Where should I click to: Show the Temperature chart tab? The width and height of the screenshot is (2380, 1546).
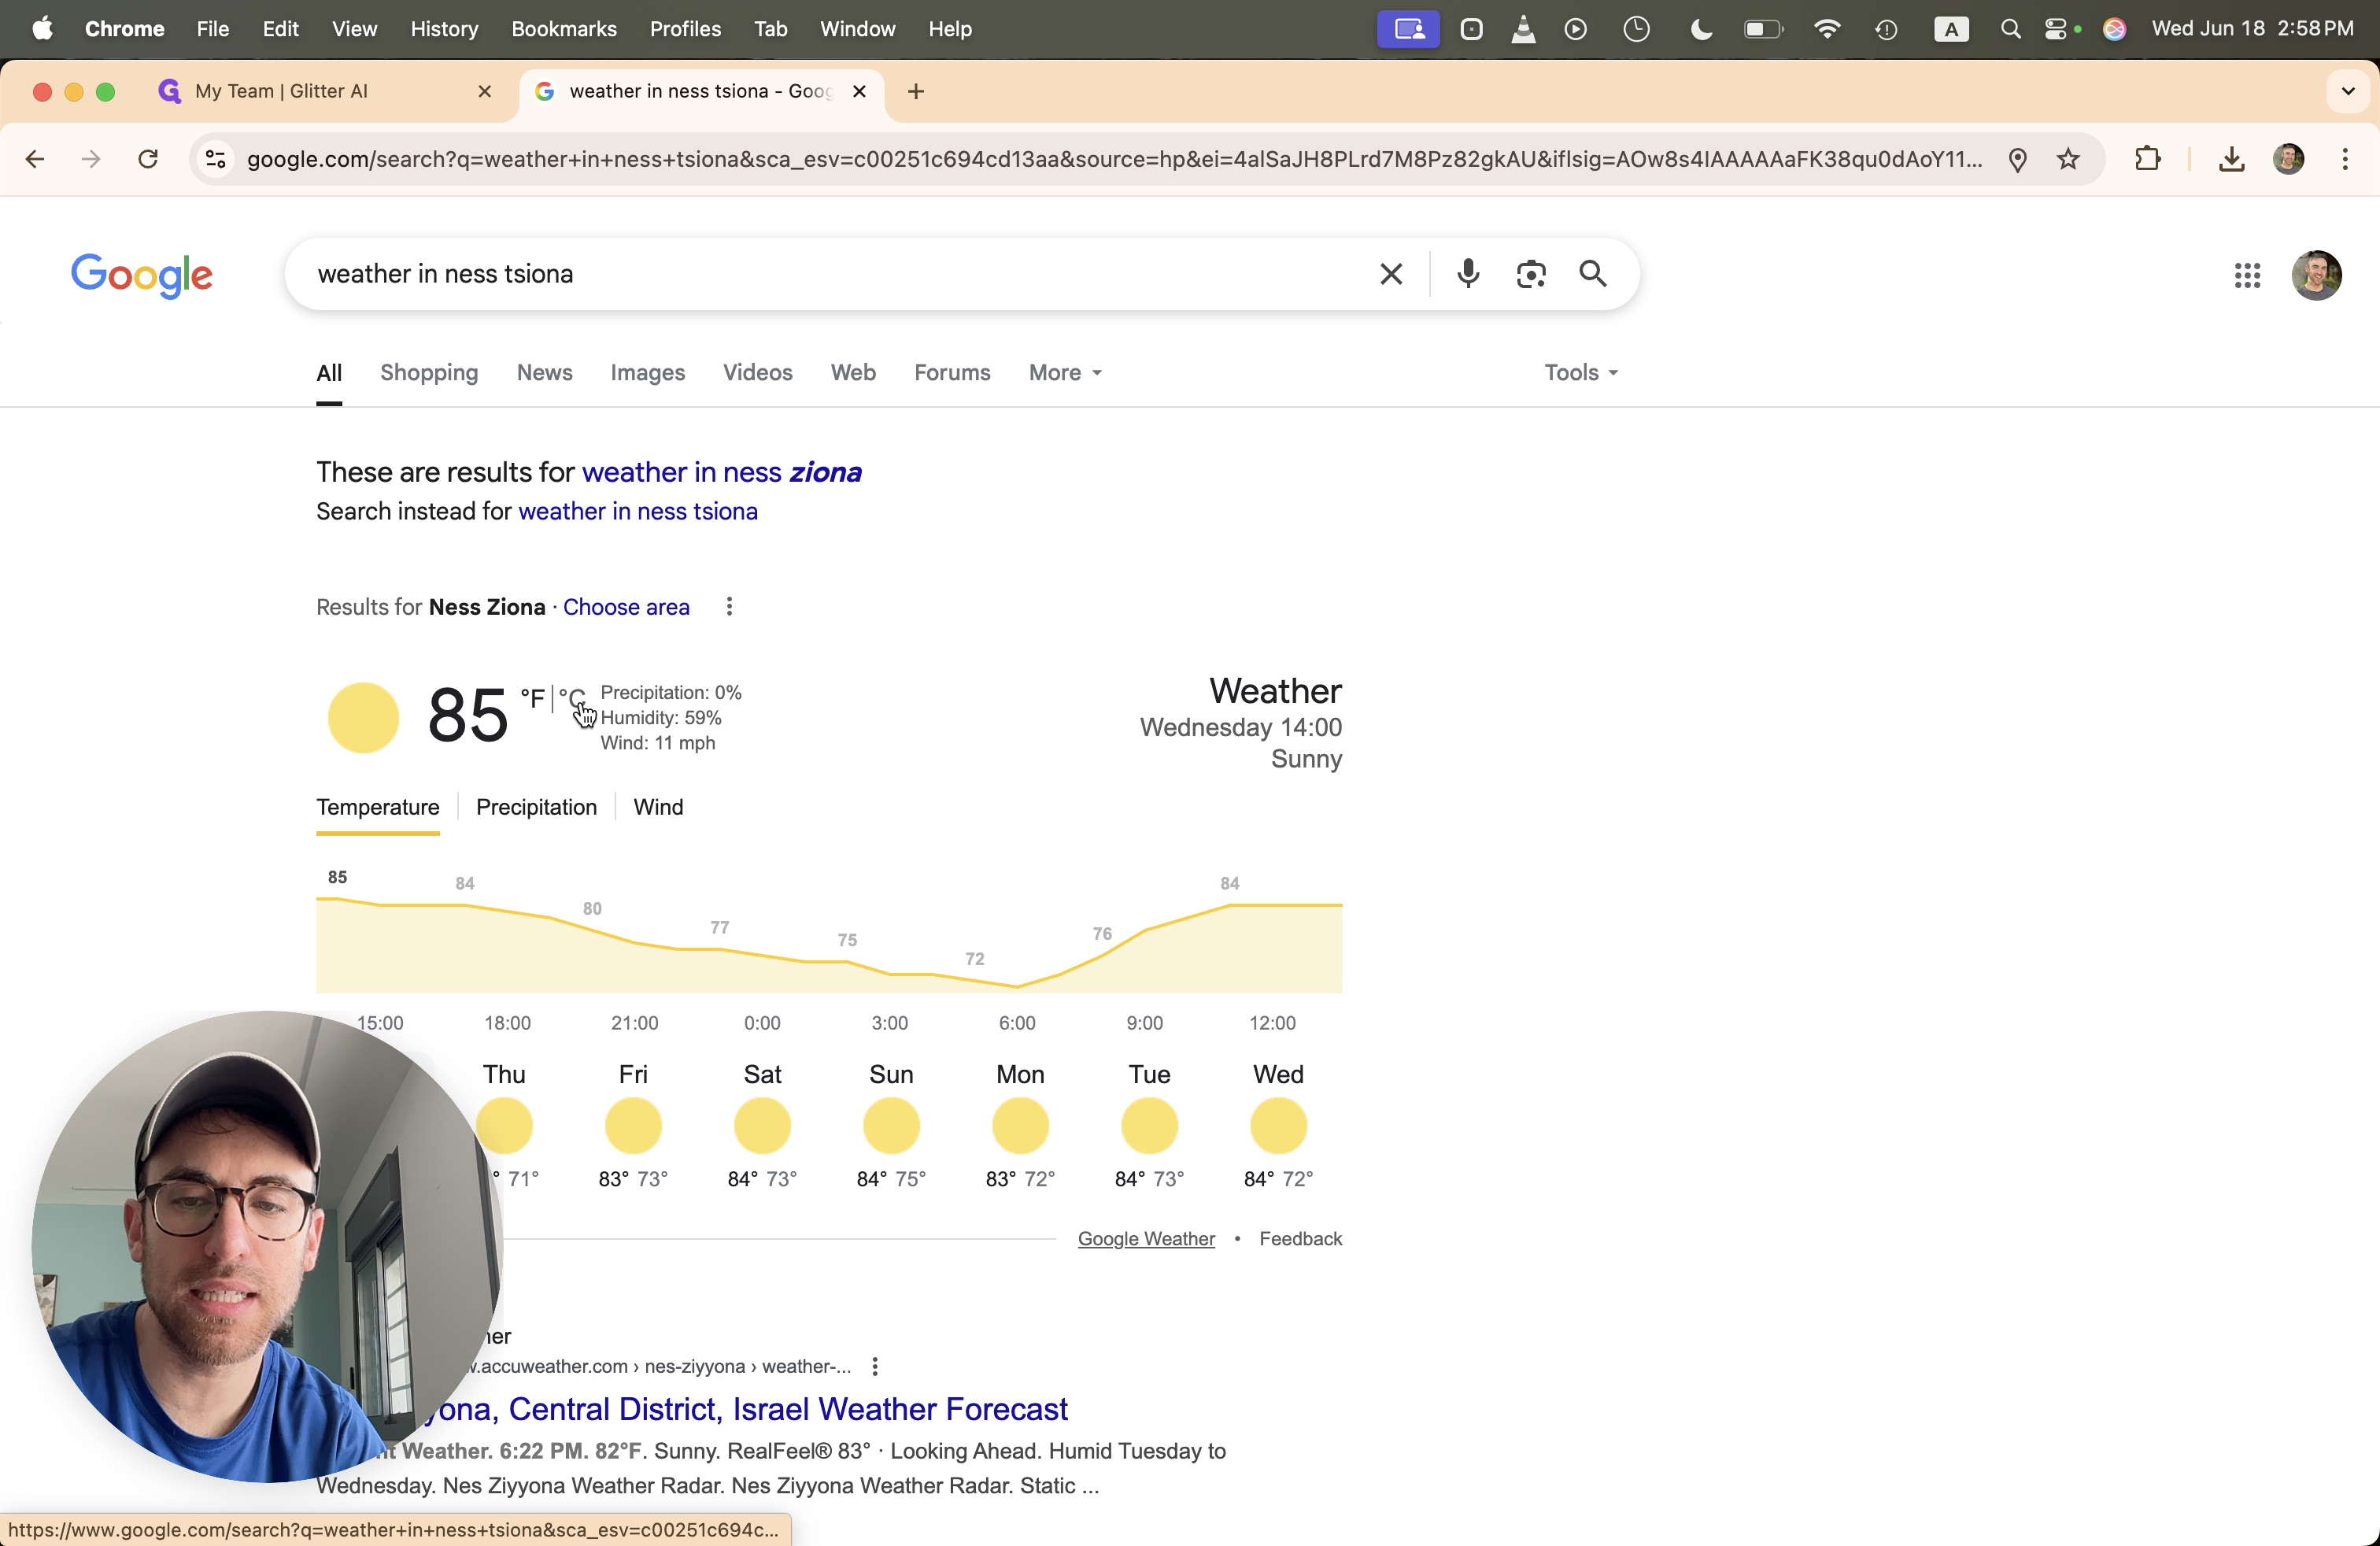coord(378,807)
